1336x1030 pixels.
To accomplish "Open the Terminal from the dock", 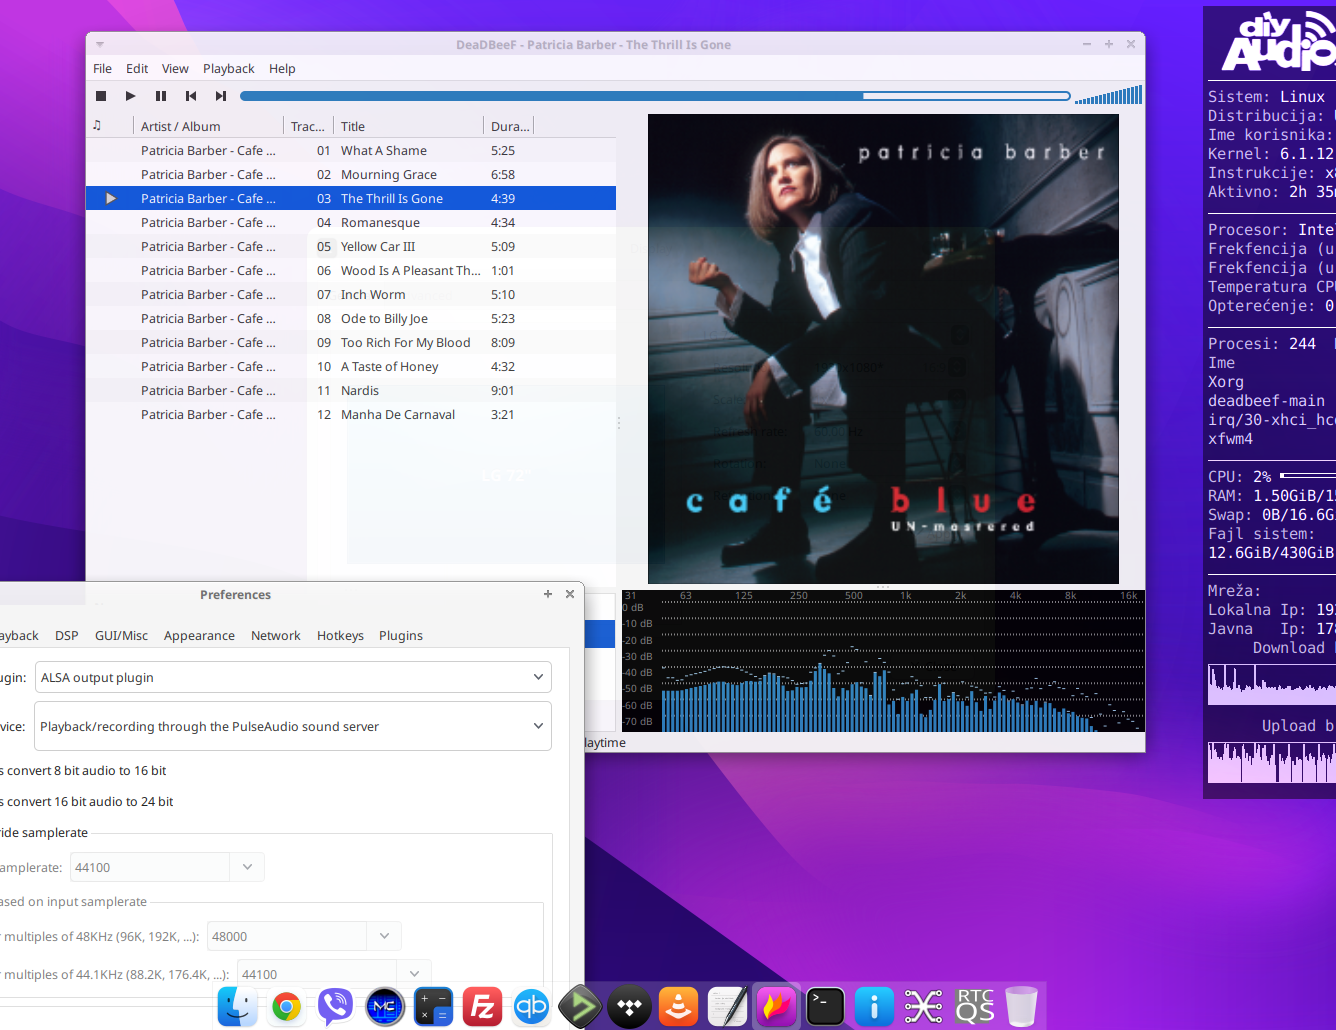I will click(x=825, y=1007).
